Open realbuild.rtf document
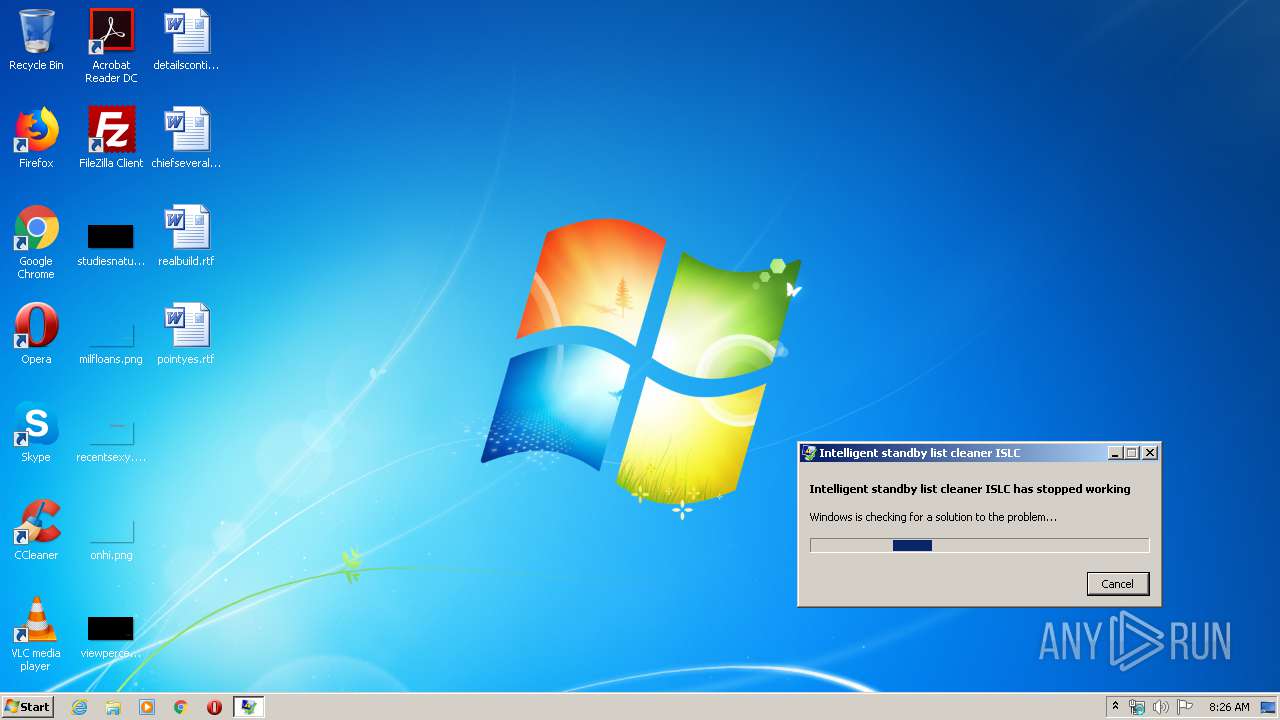This screenshot has width=1280, height=720. click(x=186, y=236)
